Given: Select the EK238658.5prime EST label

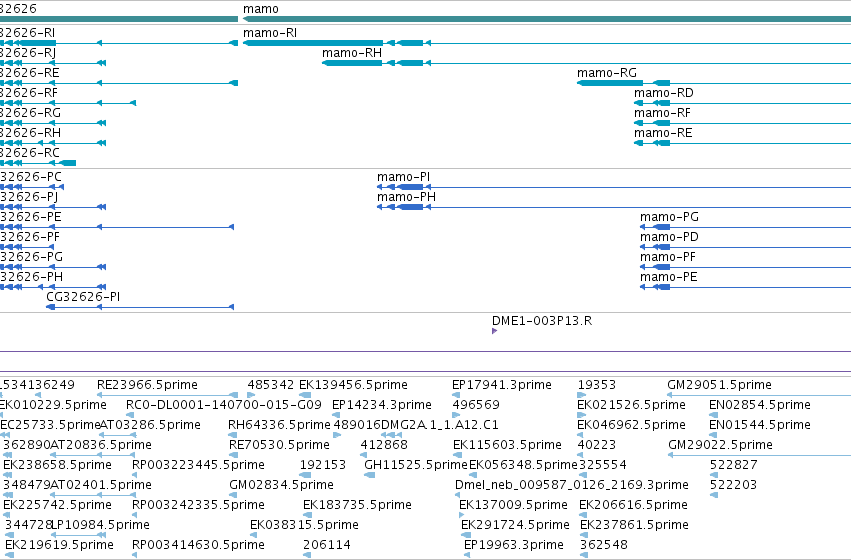Looking at the screenshot, I should [x=58, y=465].
